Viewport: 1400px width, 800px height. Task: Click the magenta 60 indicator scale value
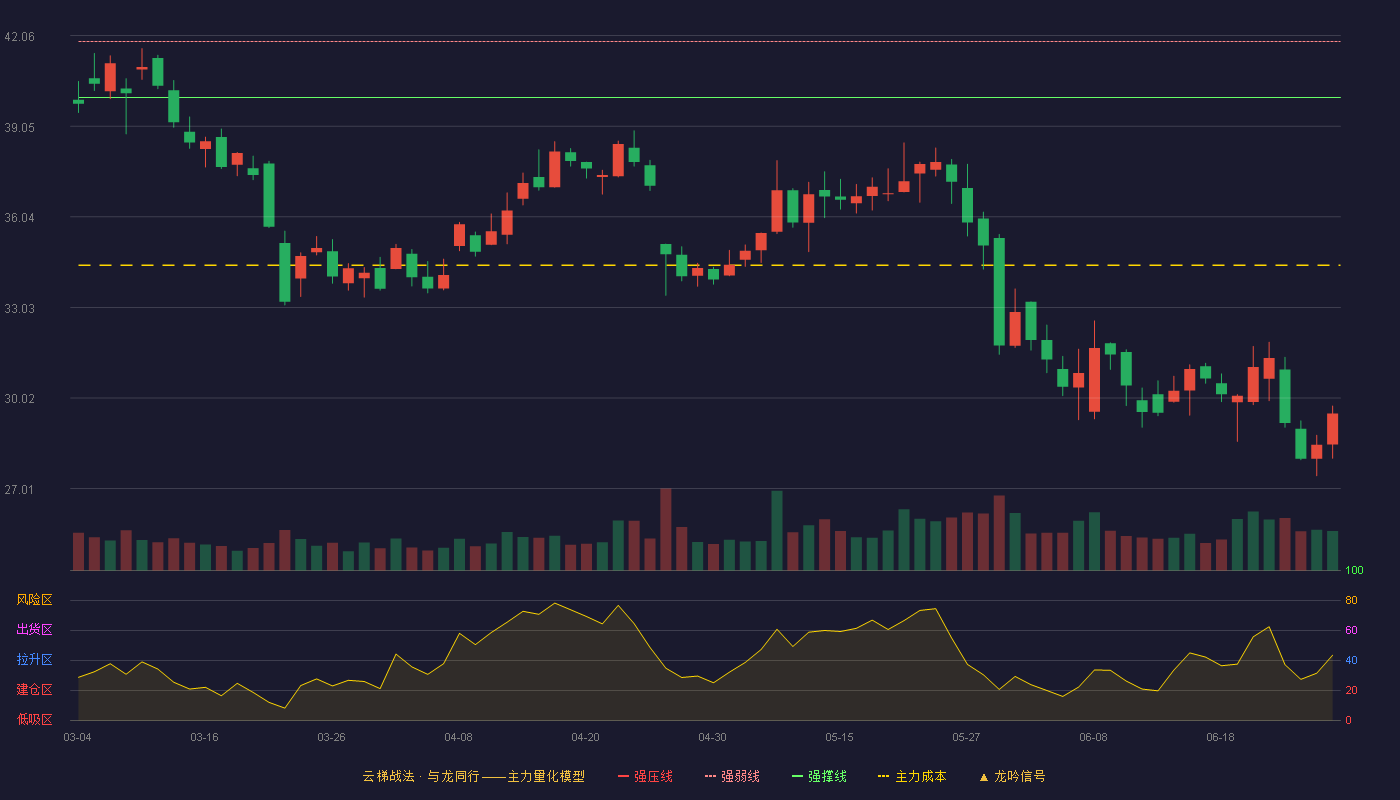1351,630
